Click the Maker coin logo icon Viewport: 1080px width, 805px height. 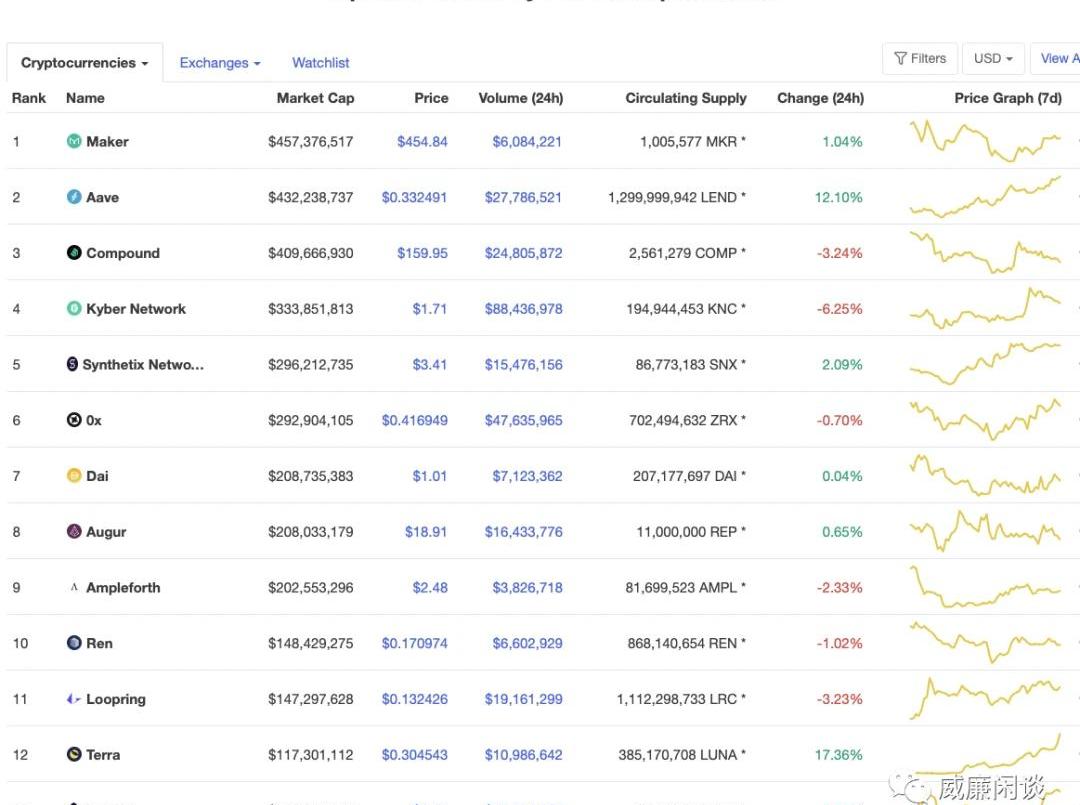click(x=74, y=141)
